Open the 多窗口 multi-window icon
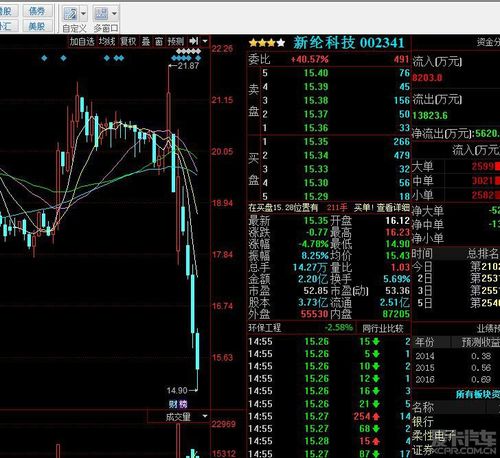This screenshot has height=458, width=500. [101, 14]
